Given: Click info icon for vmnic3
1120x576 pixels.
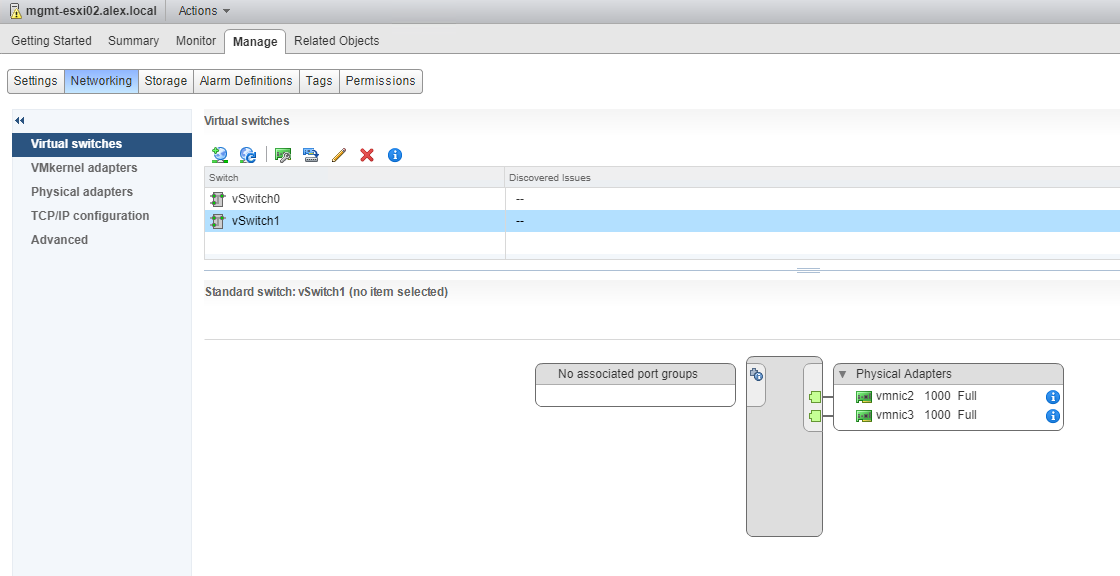Looking at the screenshot, I should click(1052, 416).
